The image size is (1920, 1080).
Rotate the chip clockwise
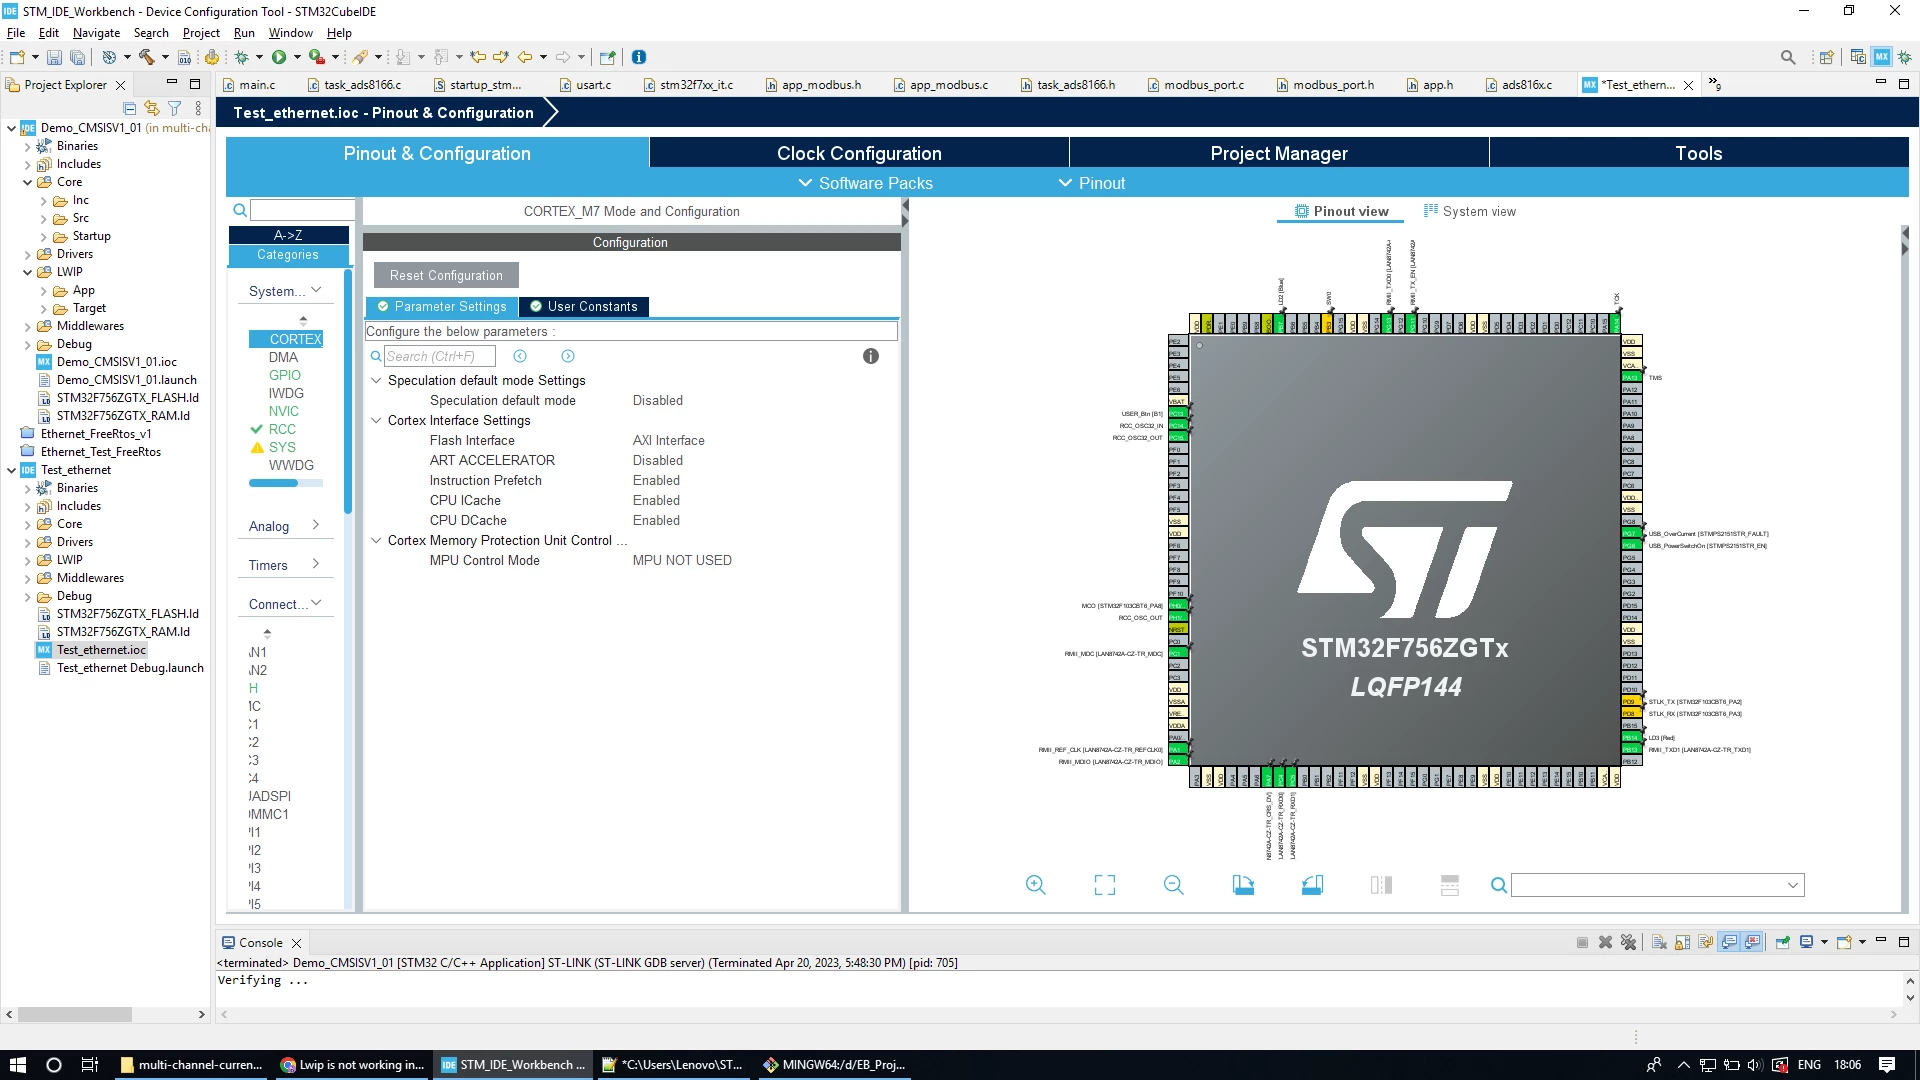tap(1242, 885)
